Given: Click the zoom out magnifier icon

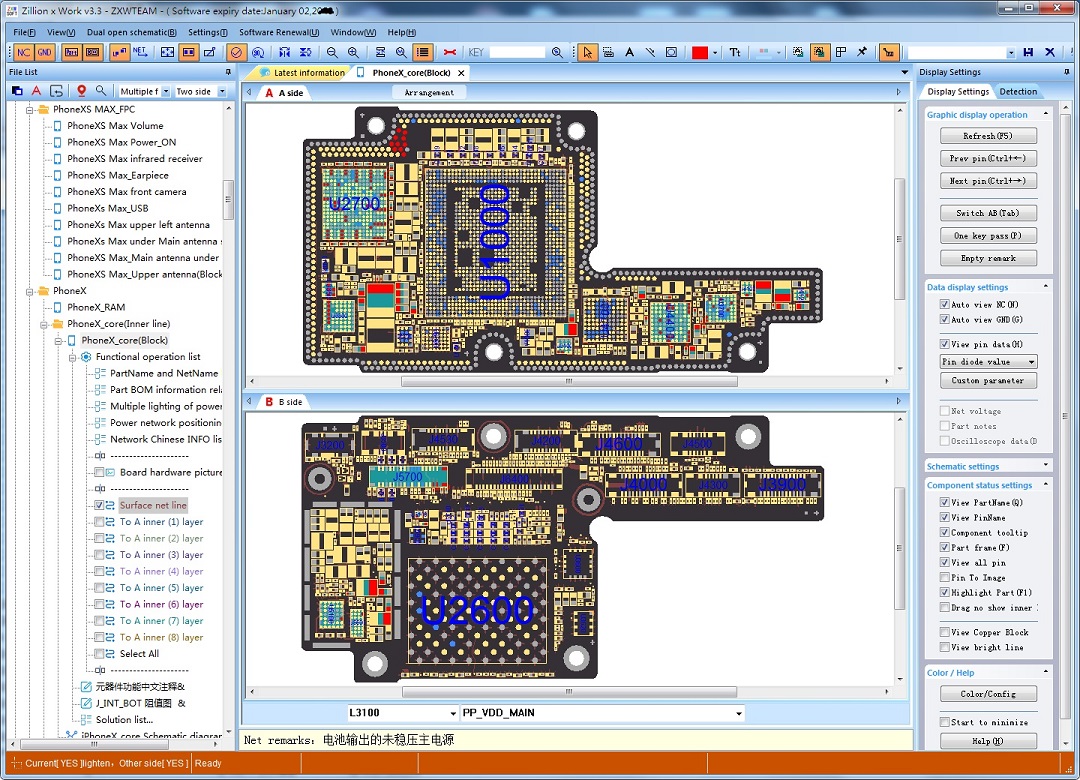Looking at the screenshot, I should tap(332, 51).
